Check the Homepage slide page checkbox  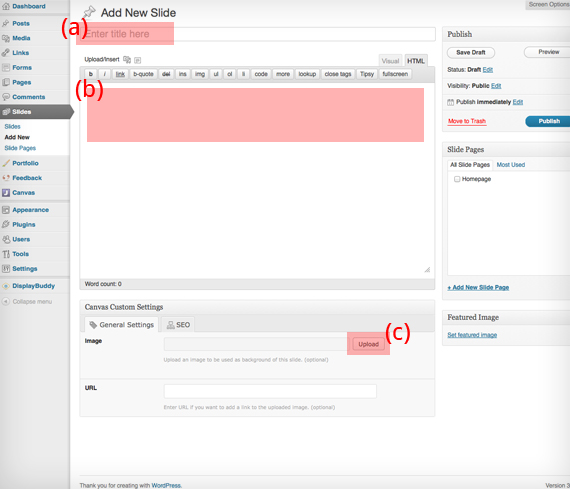[457, 179]
